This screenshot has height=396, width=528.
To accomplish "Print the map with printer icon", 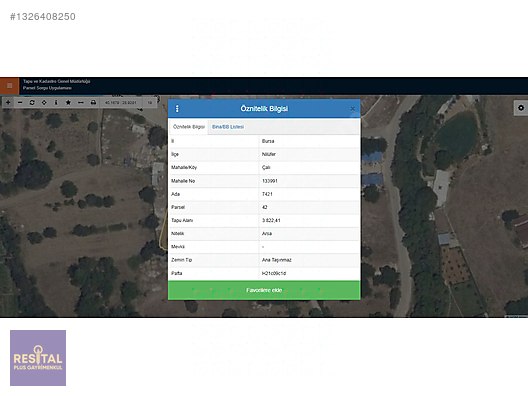I will pos(93,102).
